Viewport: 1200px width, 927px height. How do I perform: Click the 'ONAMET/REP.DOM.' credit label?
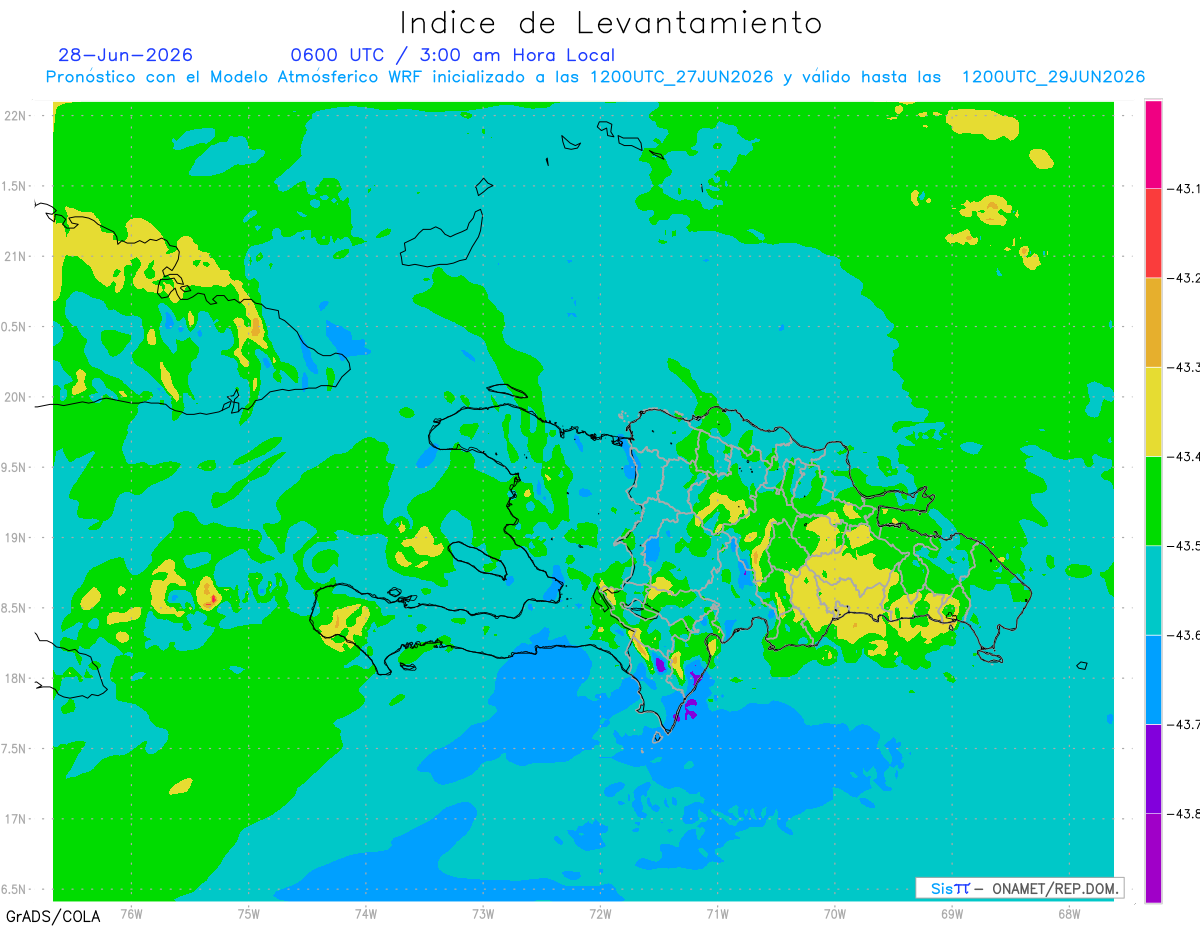pos(1054,889)
